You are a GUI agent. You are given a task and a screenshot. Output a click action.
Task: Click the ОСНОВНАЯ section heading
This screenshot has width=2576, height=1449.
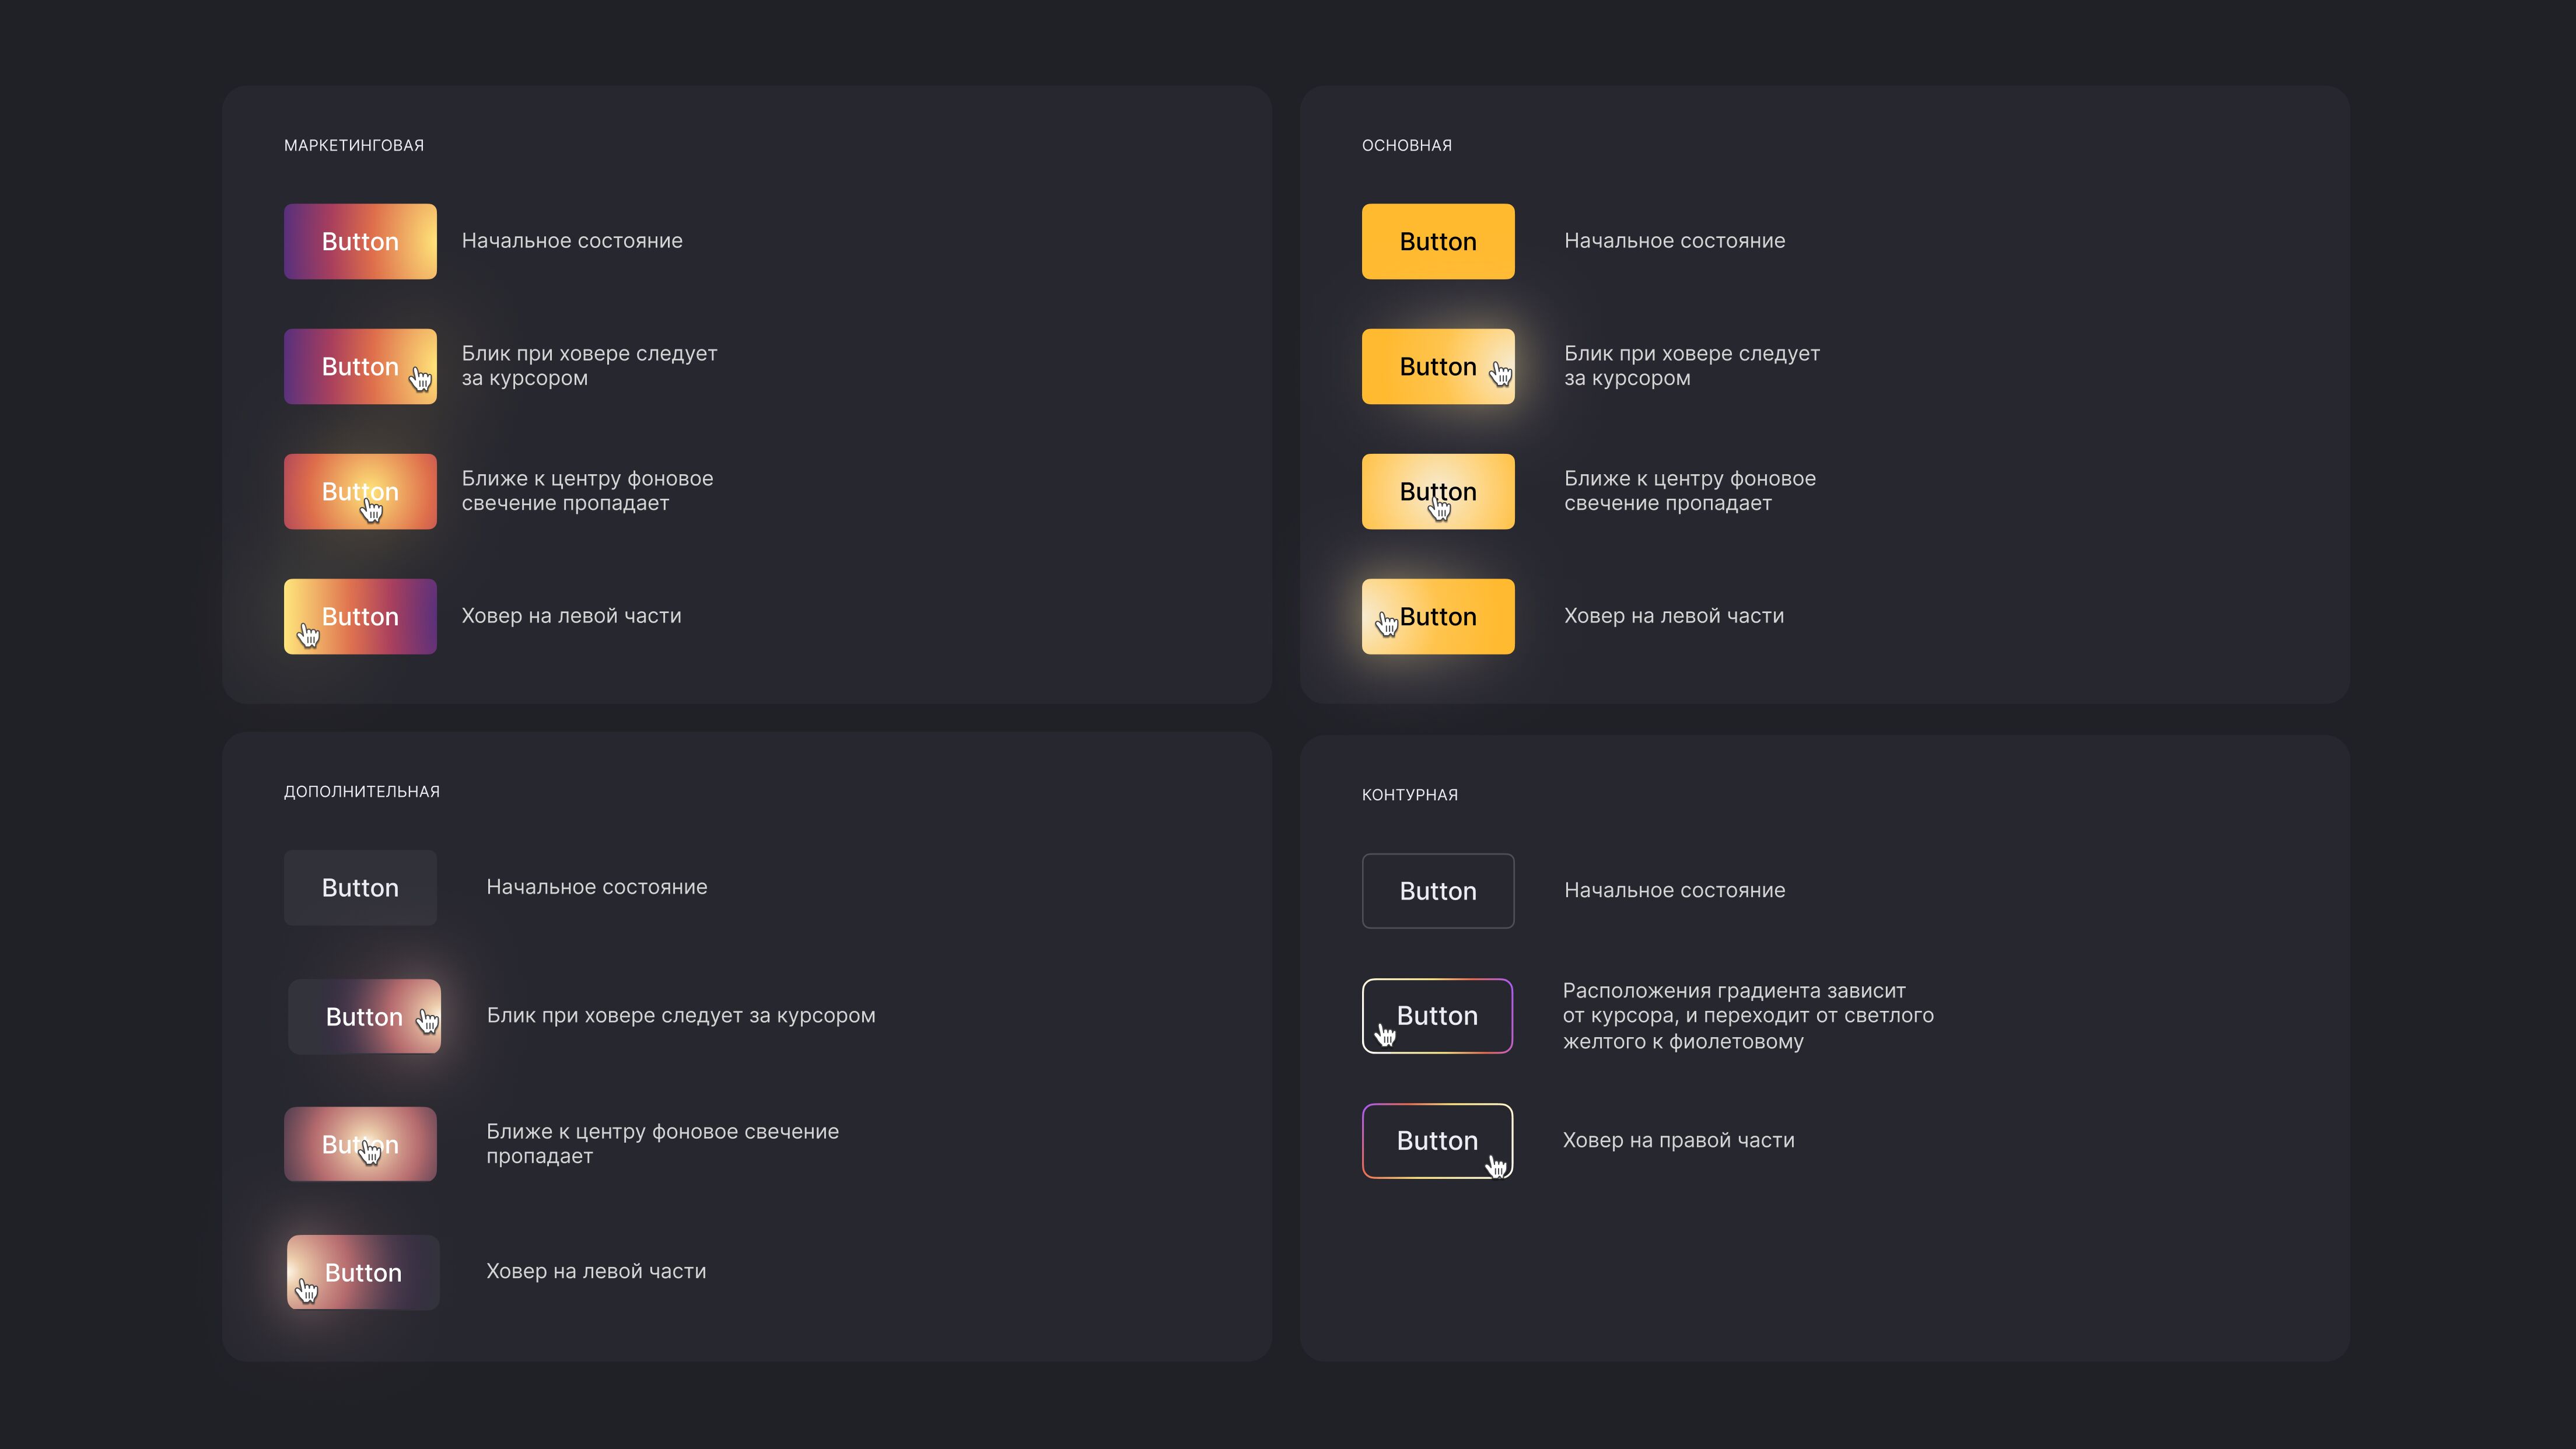1406,145
